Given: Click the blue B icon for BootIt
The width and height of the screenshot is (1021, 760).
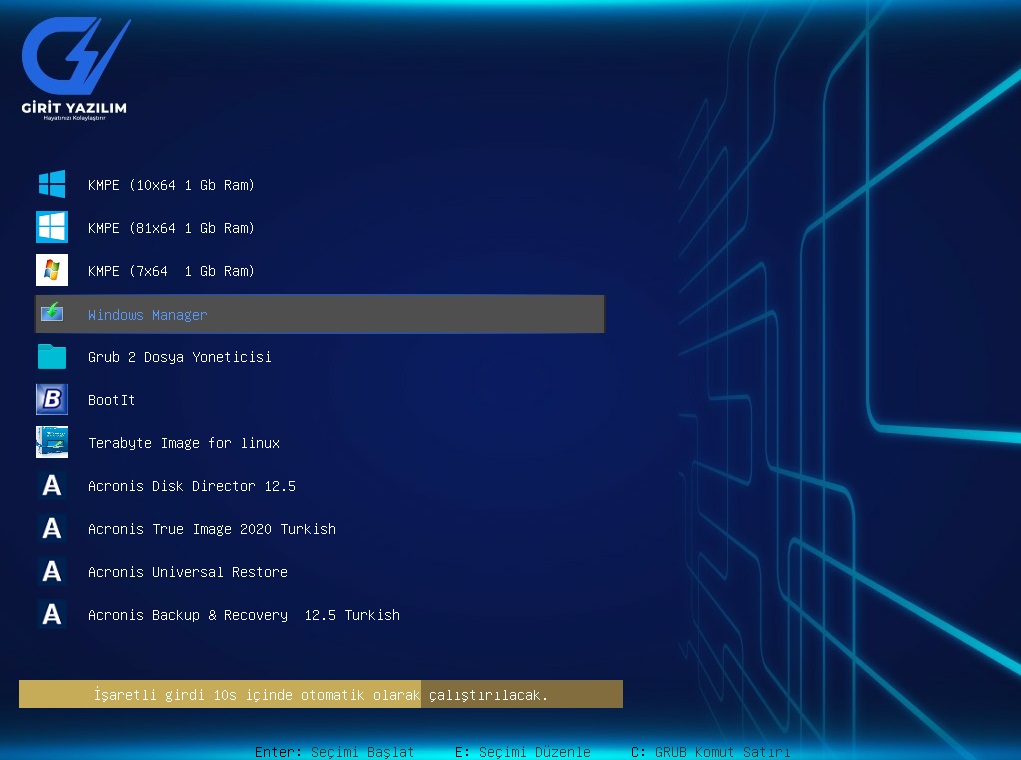Looking at the screenshot, I should coord(52,400).
